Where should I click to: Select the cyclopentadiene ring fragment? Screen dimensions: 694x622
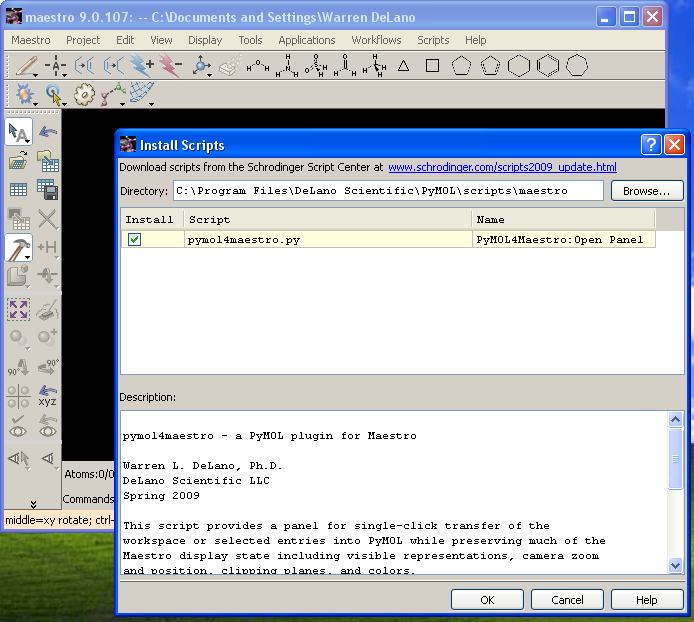click(490, 66)
